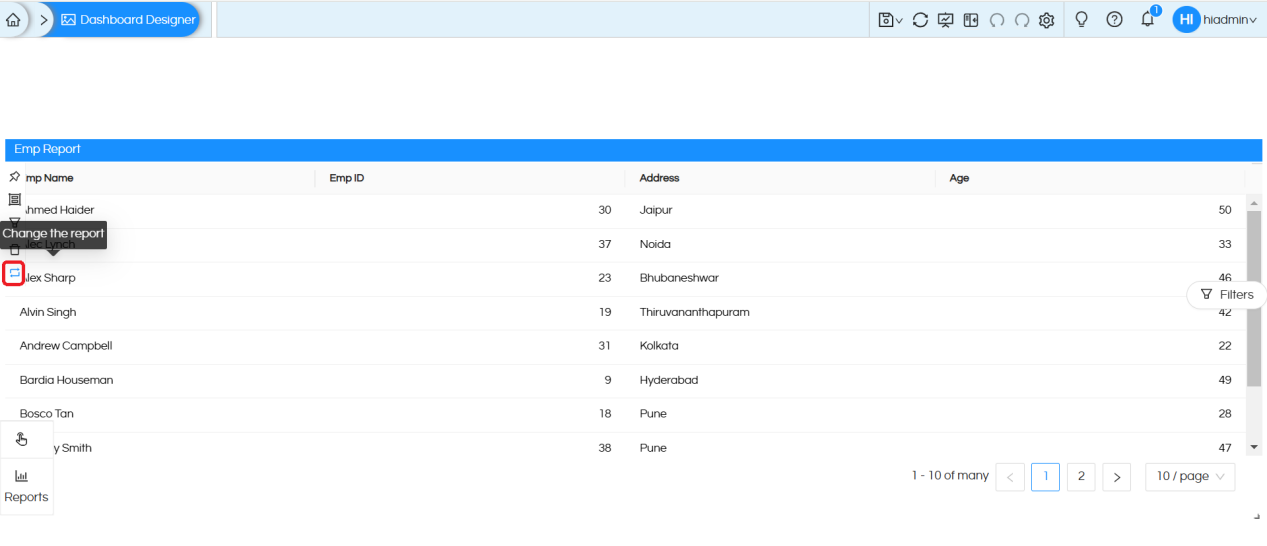Click the HI user avatar
The image size is (1267, 546).
1186,19
